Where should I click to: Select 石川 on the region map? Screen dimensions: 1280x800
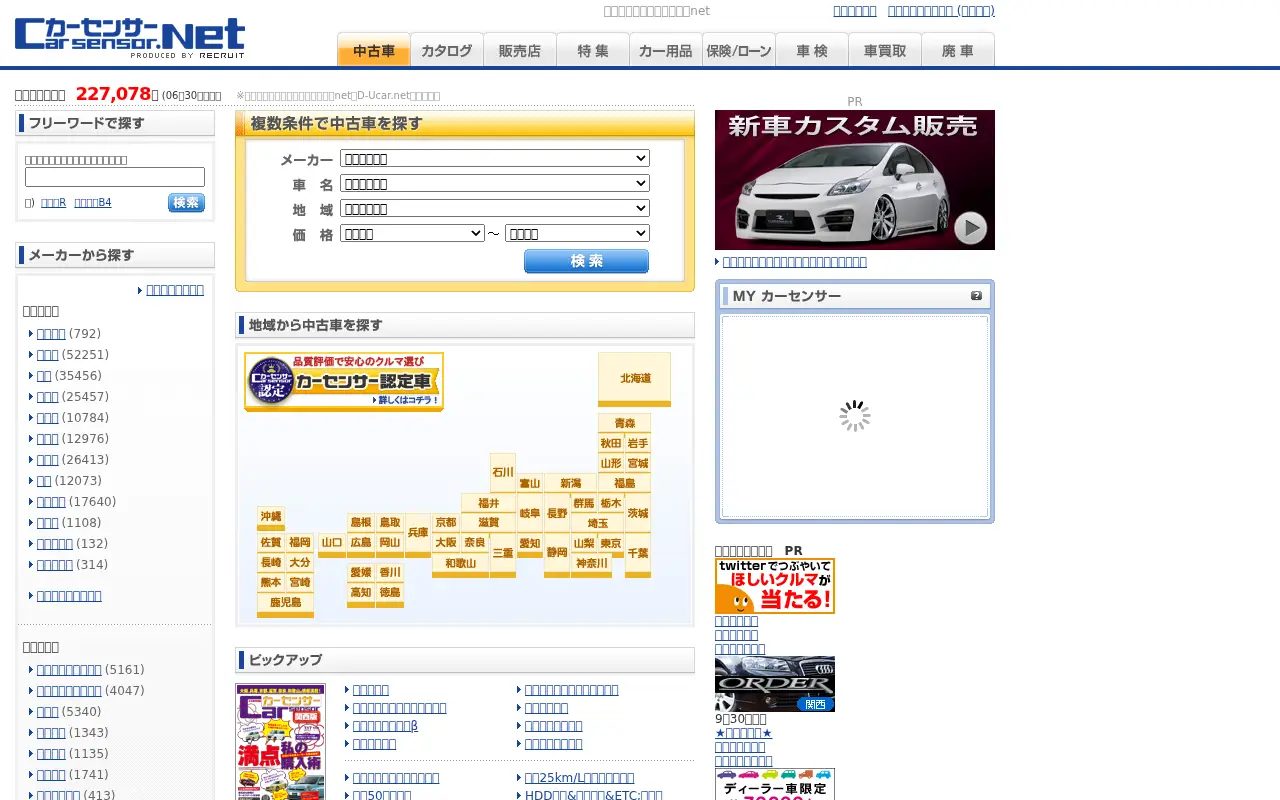(503, 473)
